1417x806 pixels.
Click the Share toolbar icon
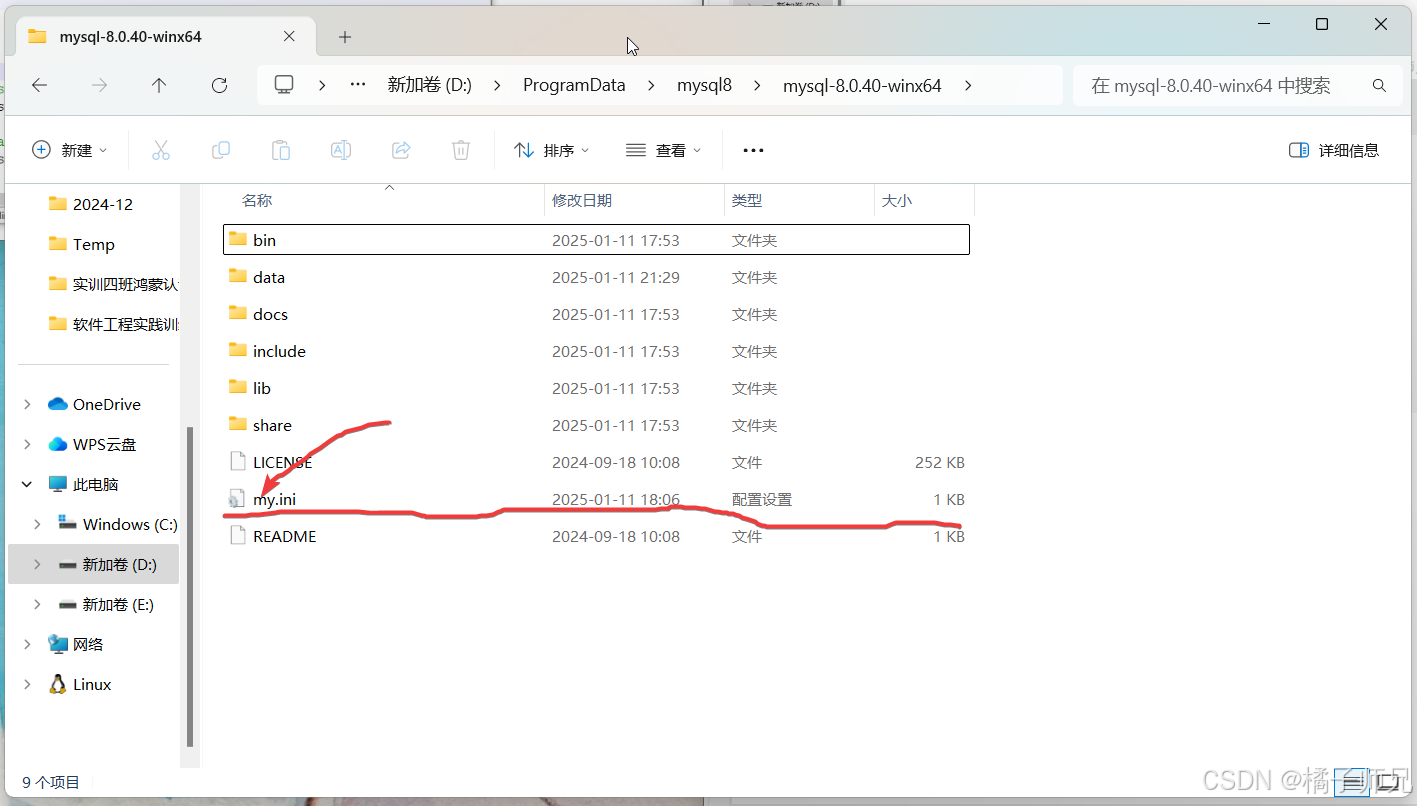click(x=401, y=150)
